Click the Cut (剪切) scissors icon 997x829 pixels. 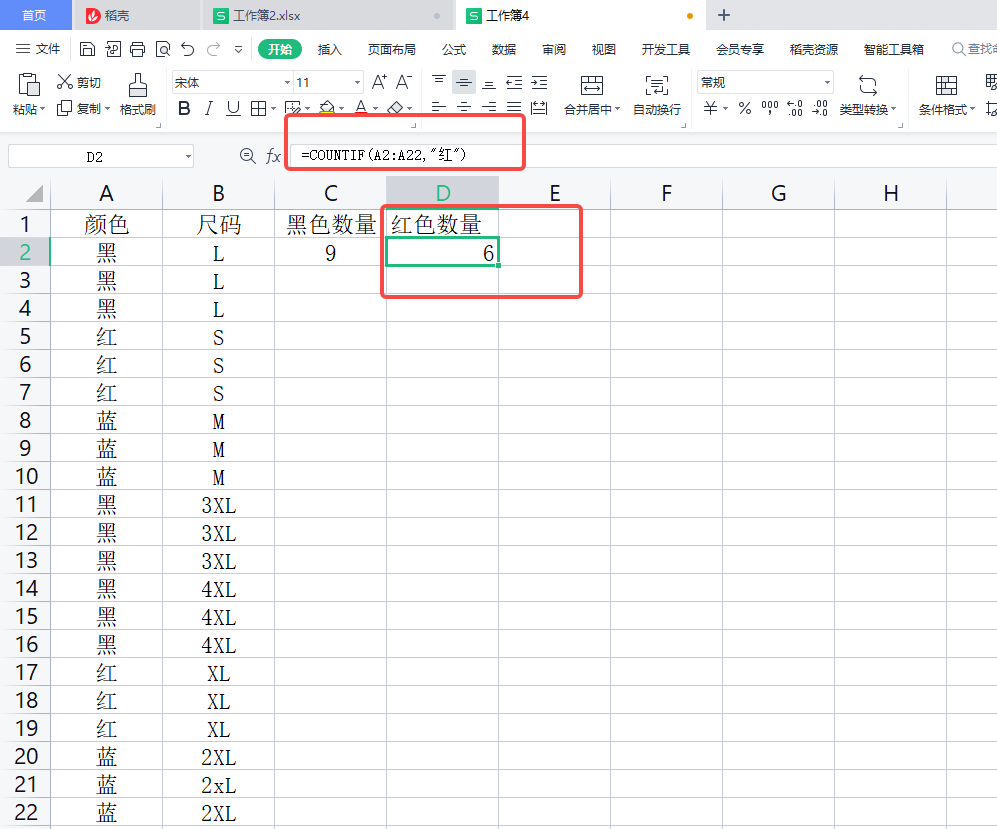[x=65, y=82]
